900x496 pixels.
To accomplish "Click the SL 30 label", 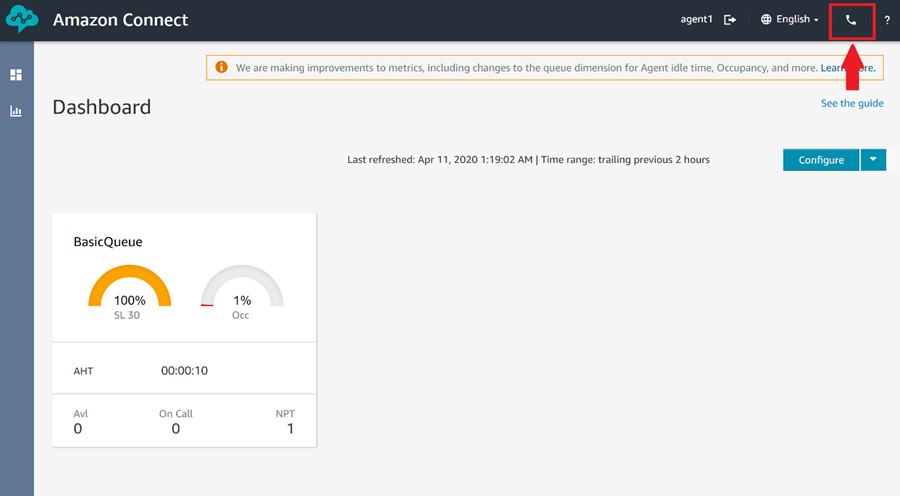I will (127, 315).
